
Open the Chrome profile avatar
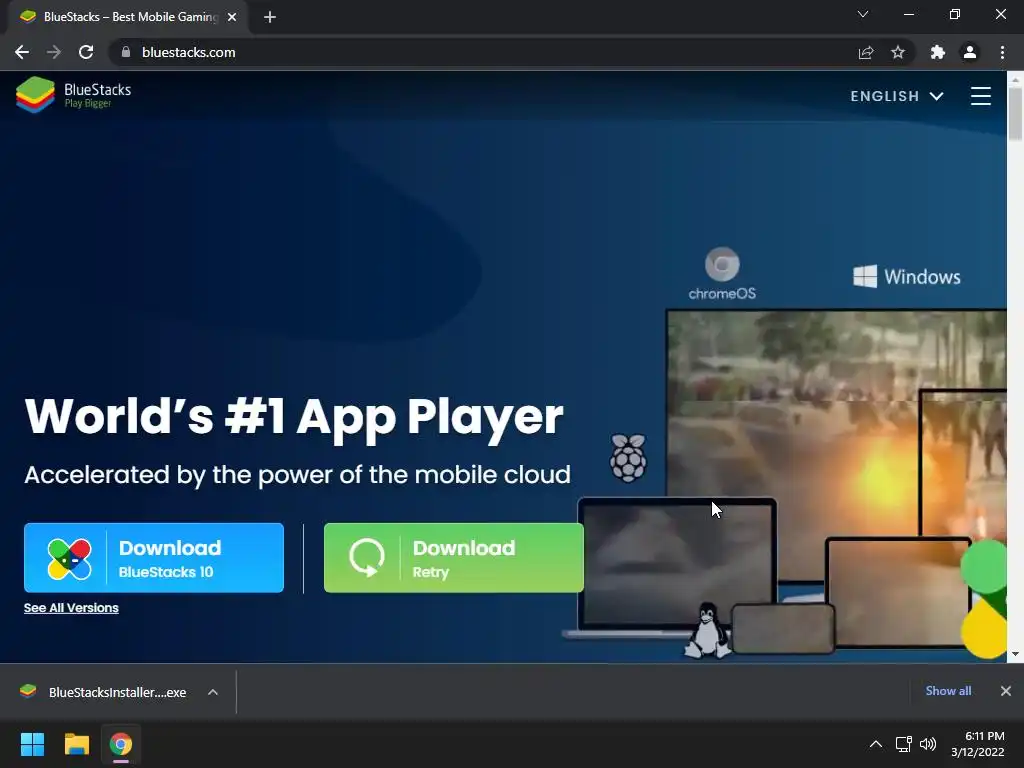pyautogui.click(x=970, y=52)
